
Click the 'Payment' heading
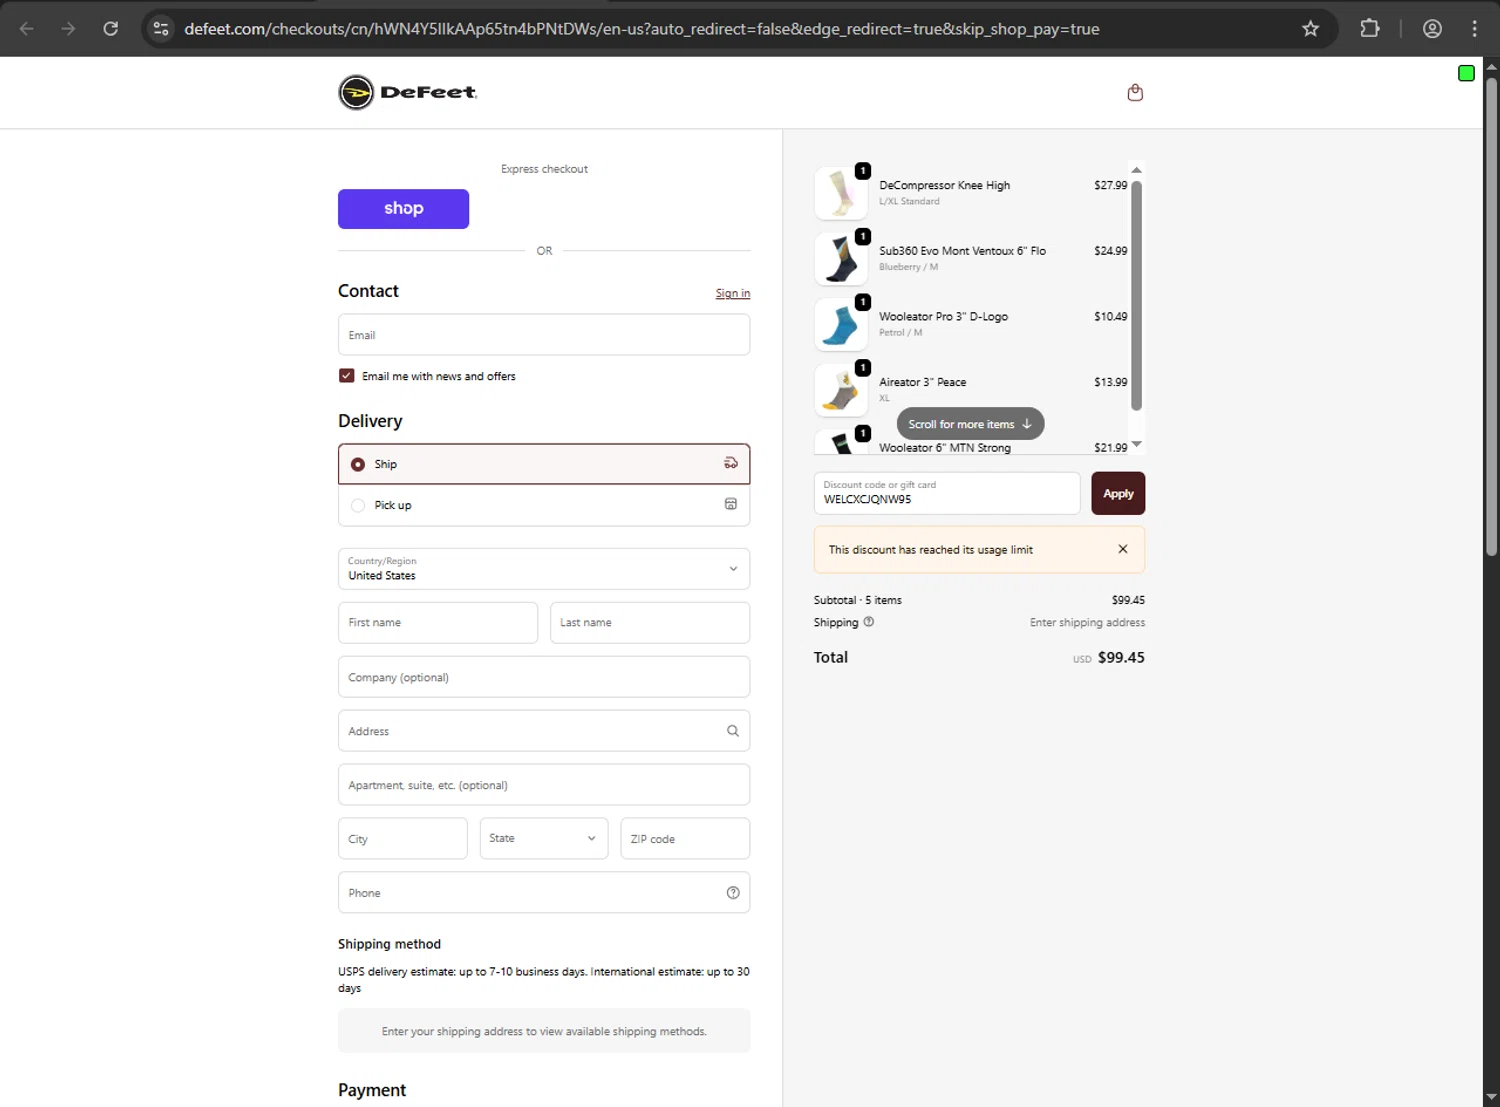[x=372, y=1090]
